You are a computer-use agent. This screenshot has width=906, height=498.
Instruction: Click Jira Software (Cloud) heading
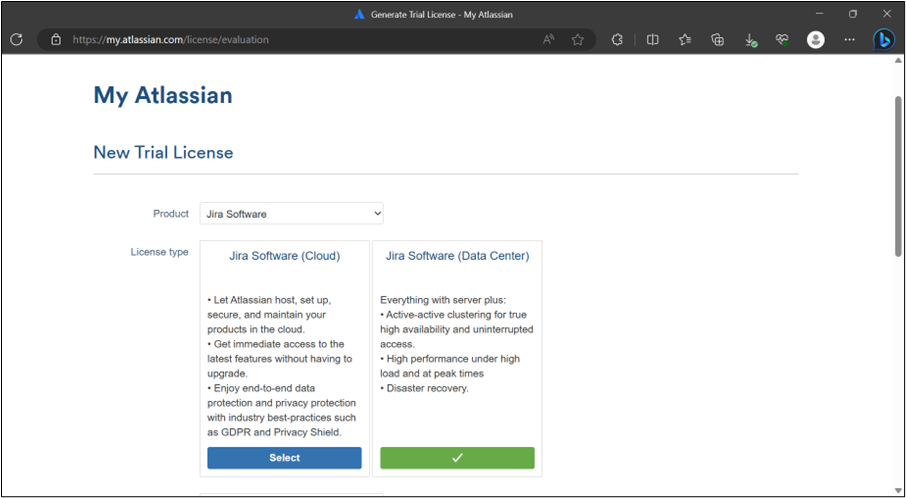pos(284,255)
